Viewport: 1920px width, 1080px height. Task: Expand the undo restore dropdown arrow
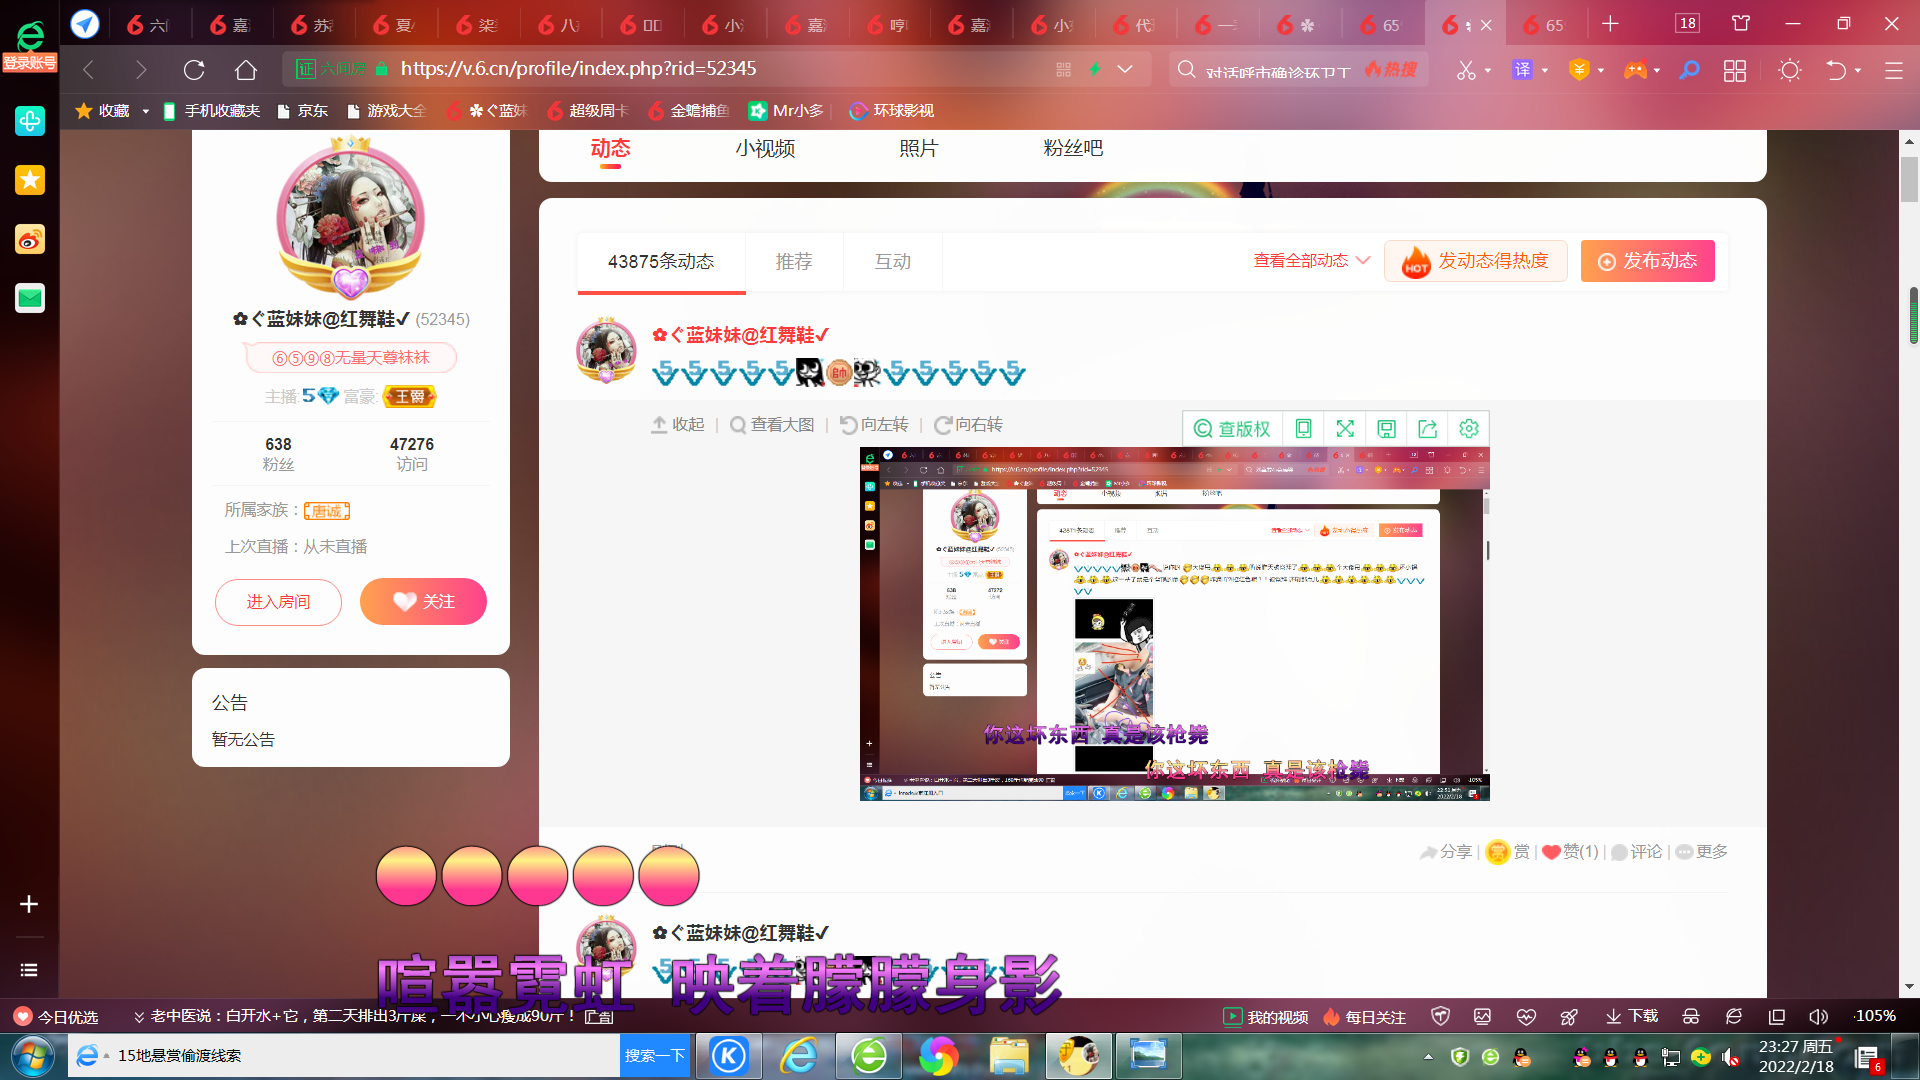1858,71
